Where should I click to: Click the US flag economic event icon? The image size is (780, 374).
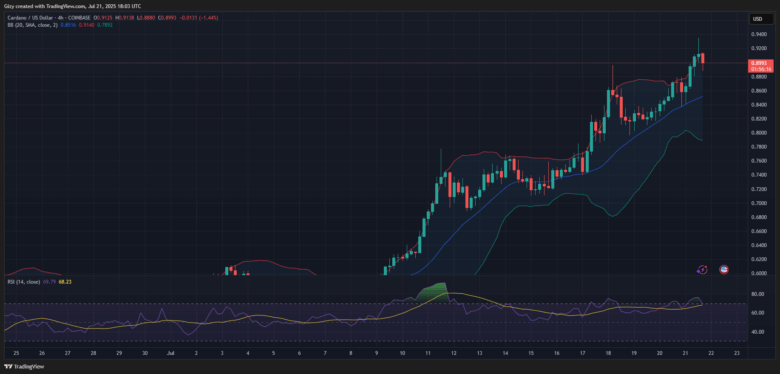point(724,269)
